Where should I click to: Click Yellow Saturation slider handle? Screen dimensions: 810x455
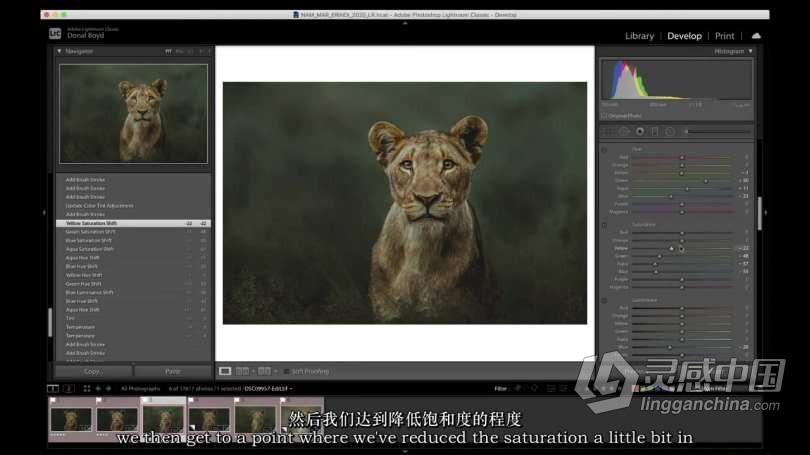[672, 248]
